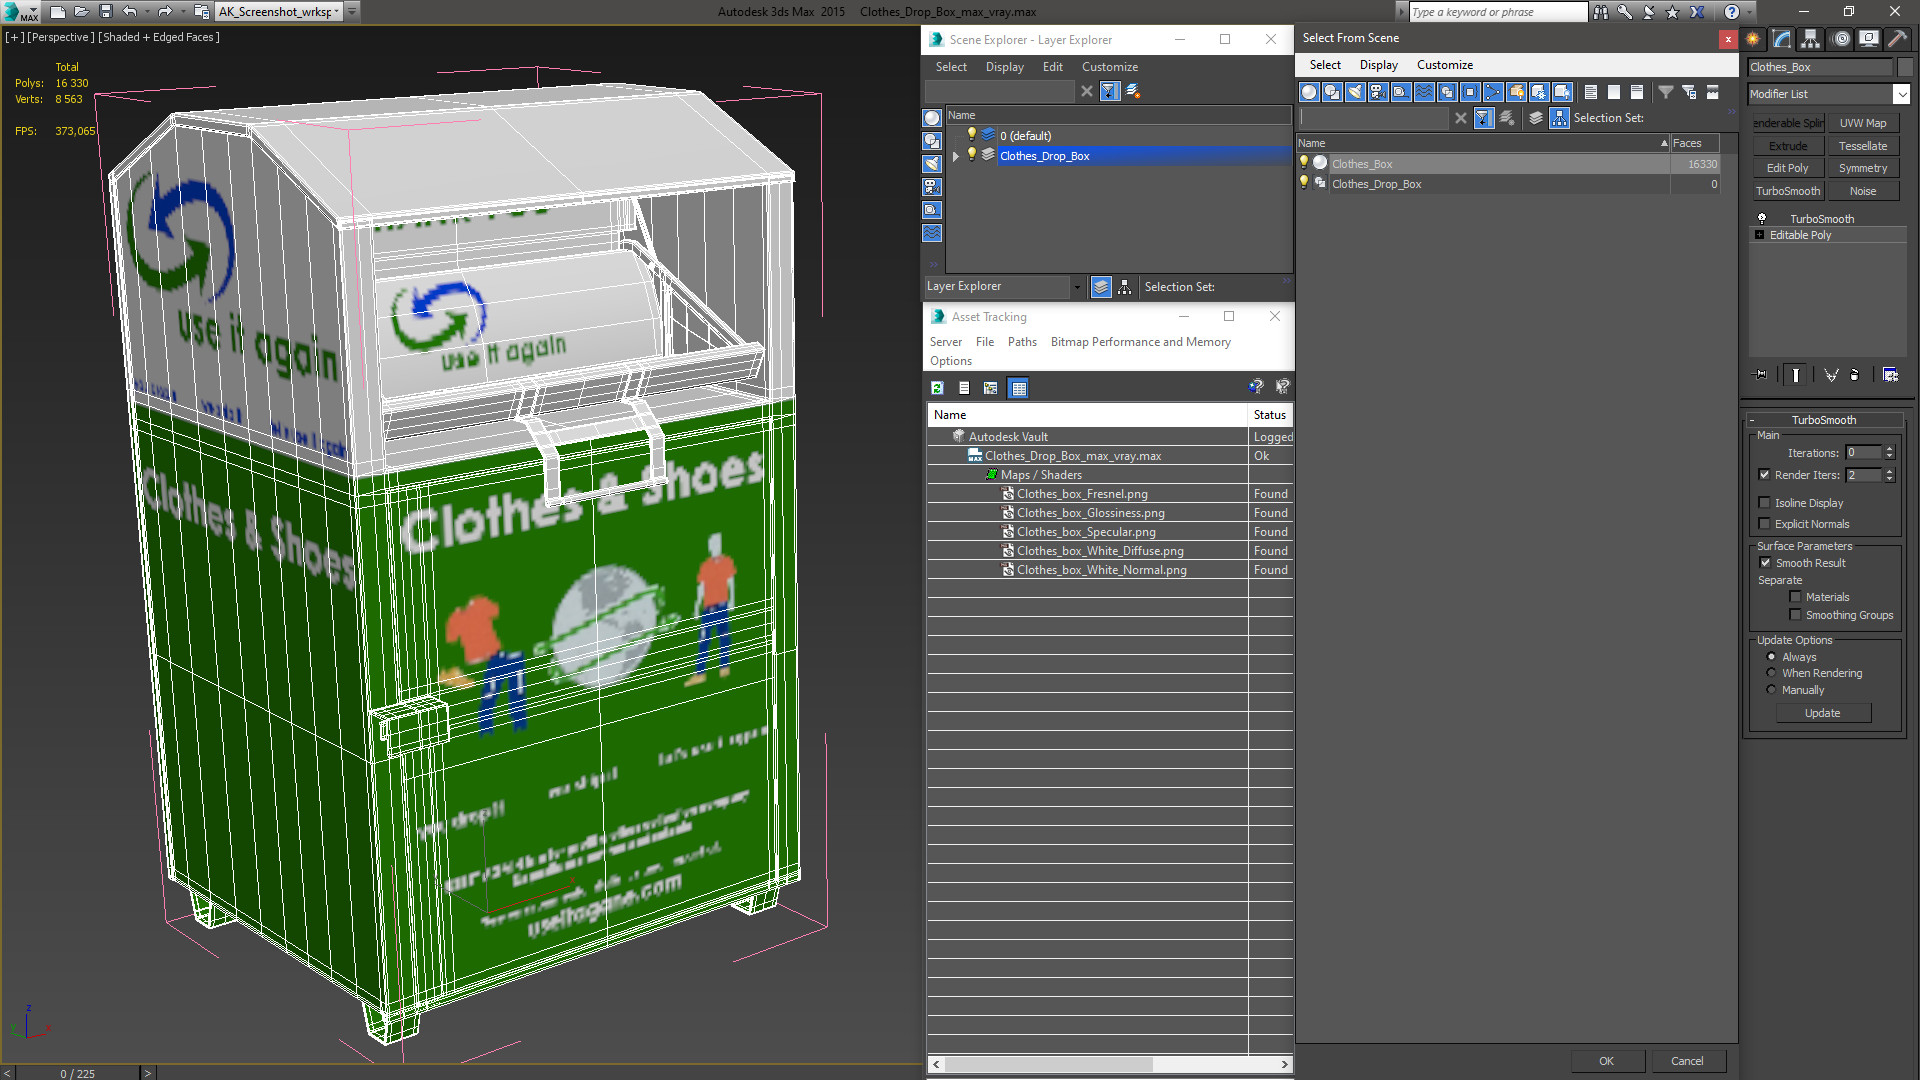Open the Motion panel tab

1841,39
